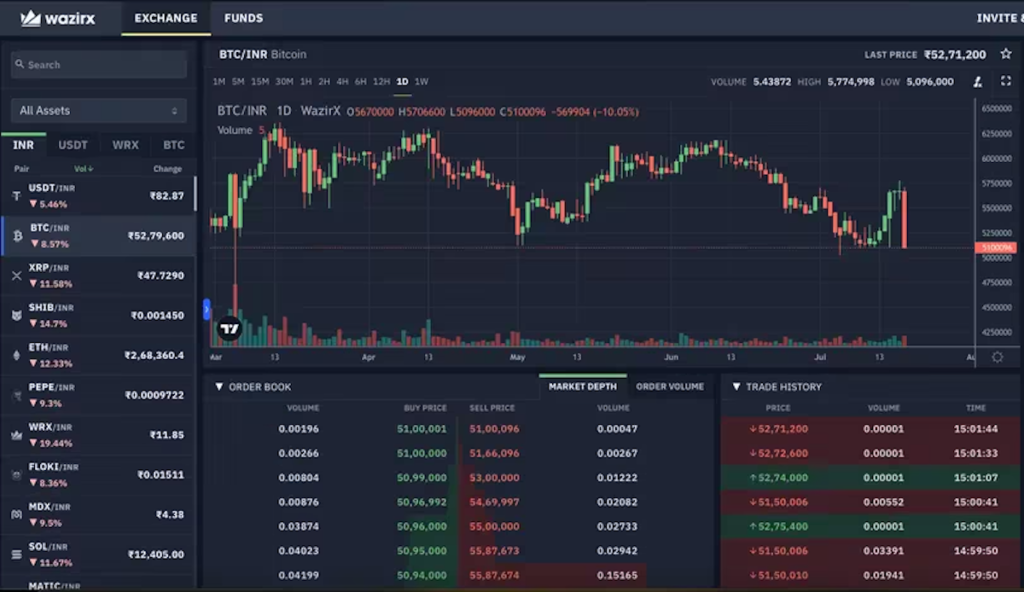Image resolution: width=1024 pixels, height=592 pixels.
Task: Click the TradingView logo on chart
Action: pyautogui.click(x=229, y=329)
